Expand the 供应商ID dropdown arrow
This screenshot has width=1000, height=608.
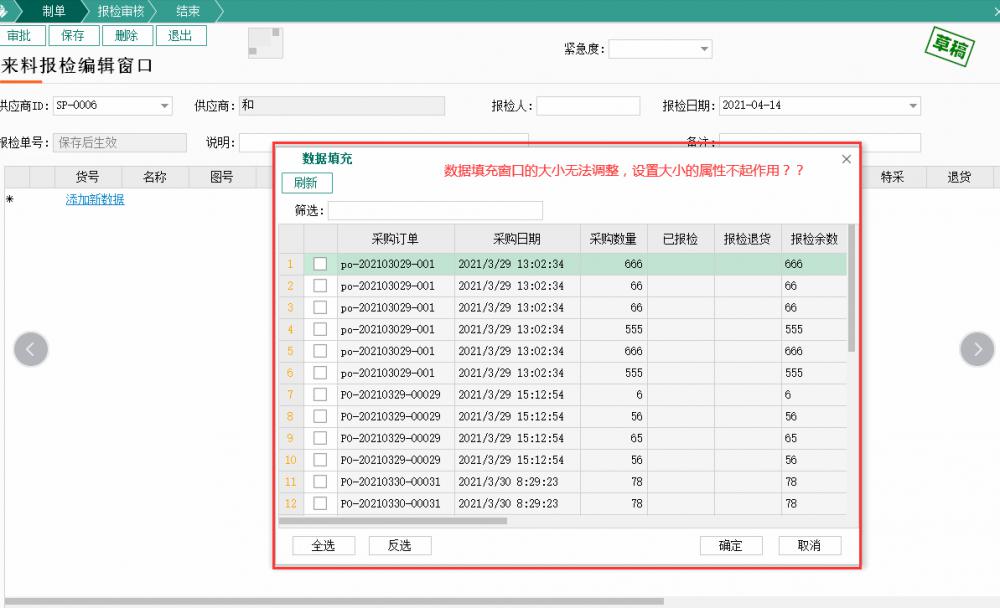pyautogui.click(x=165, y=105)
